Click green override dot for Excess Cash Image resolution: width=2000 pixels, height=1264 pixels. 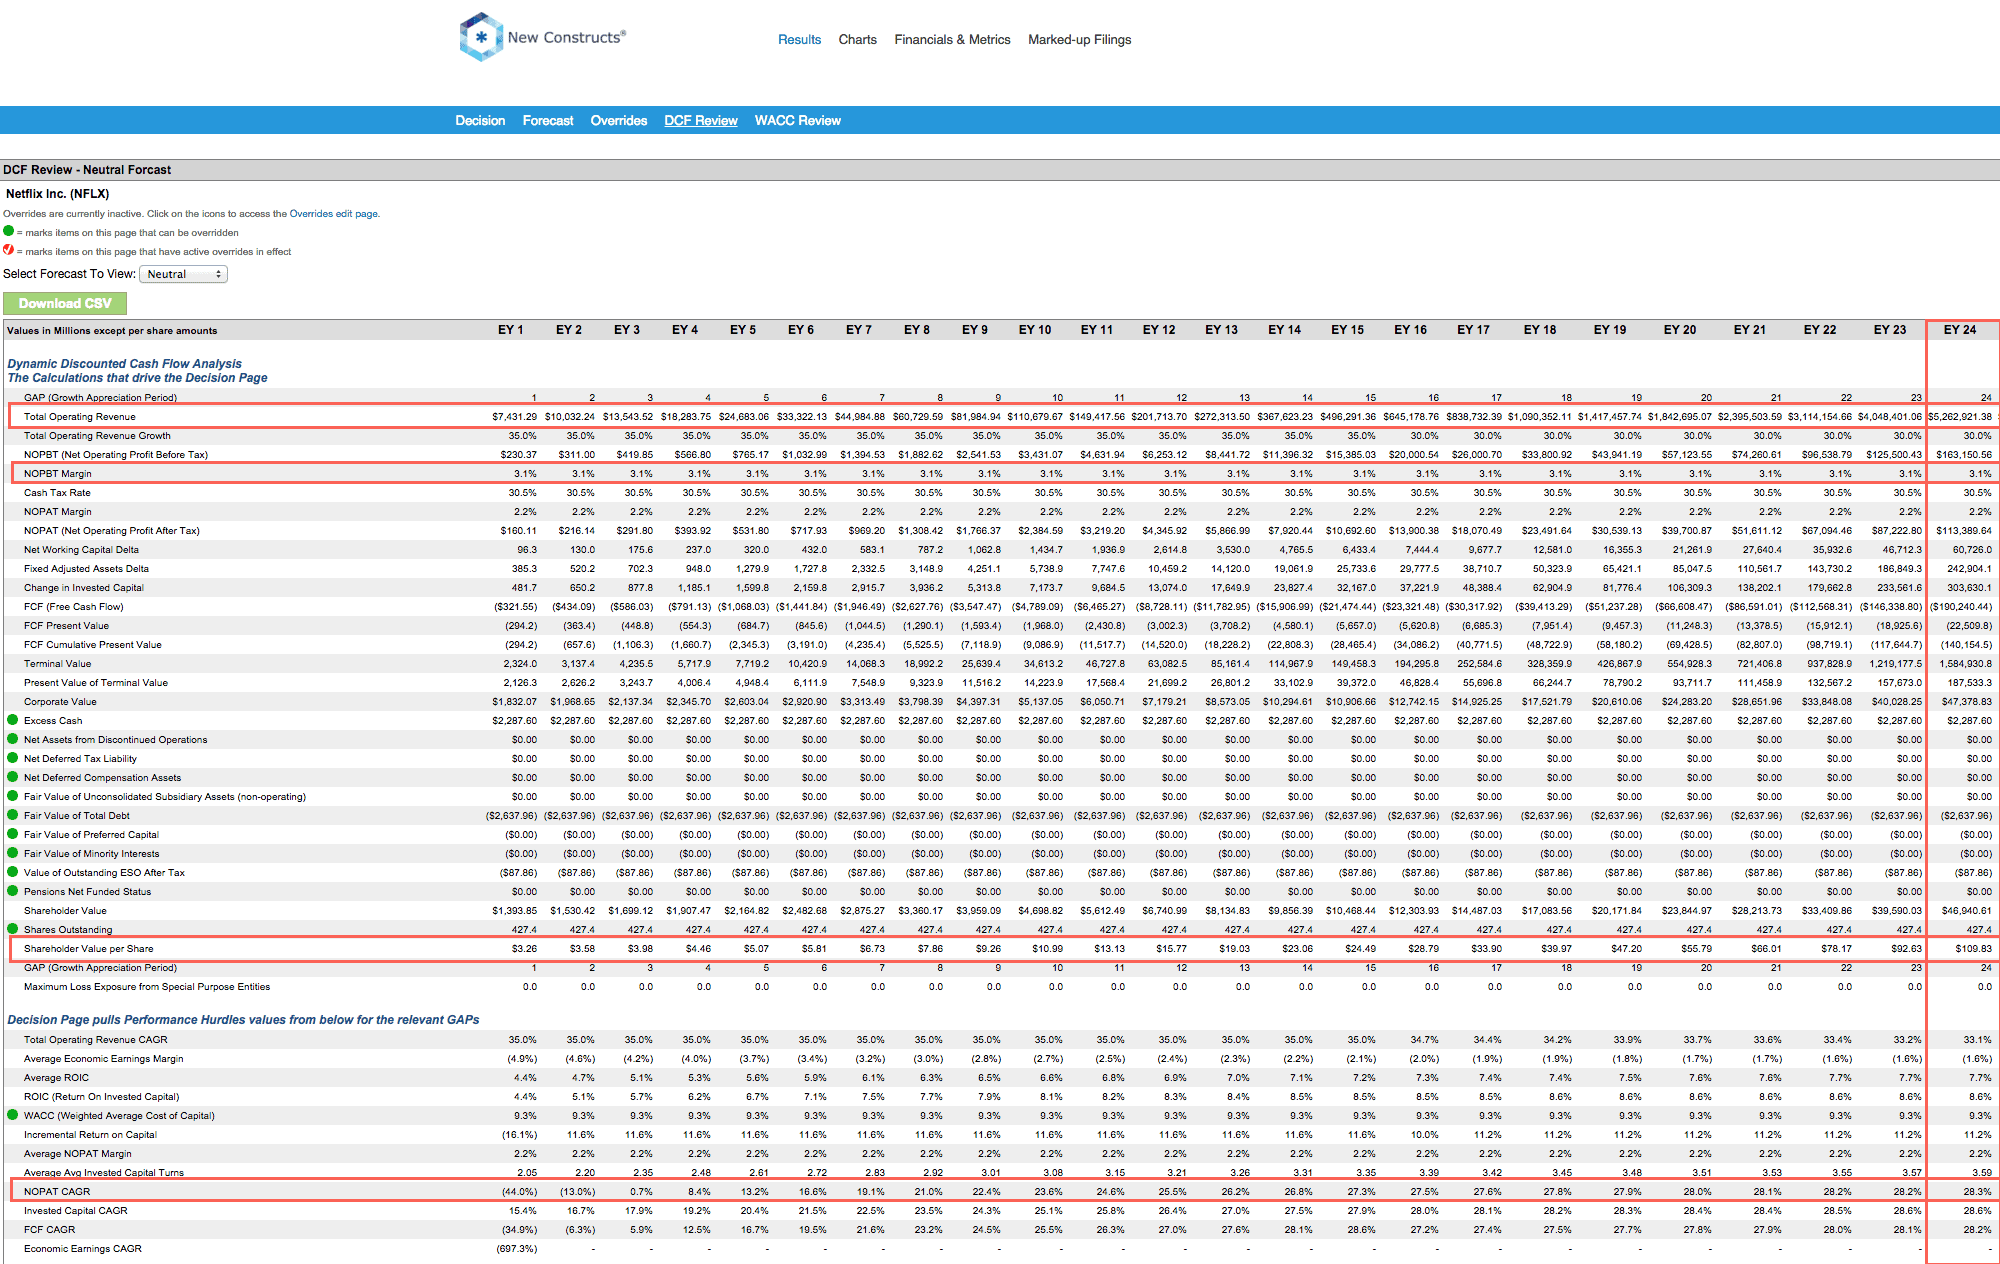(x=13, y=720)
